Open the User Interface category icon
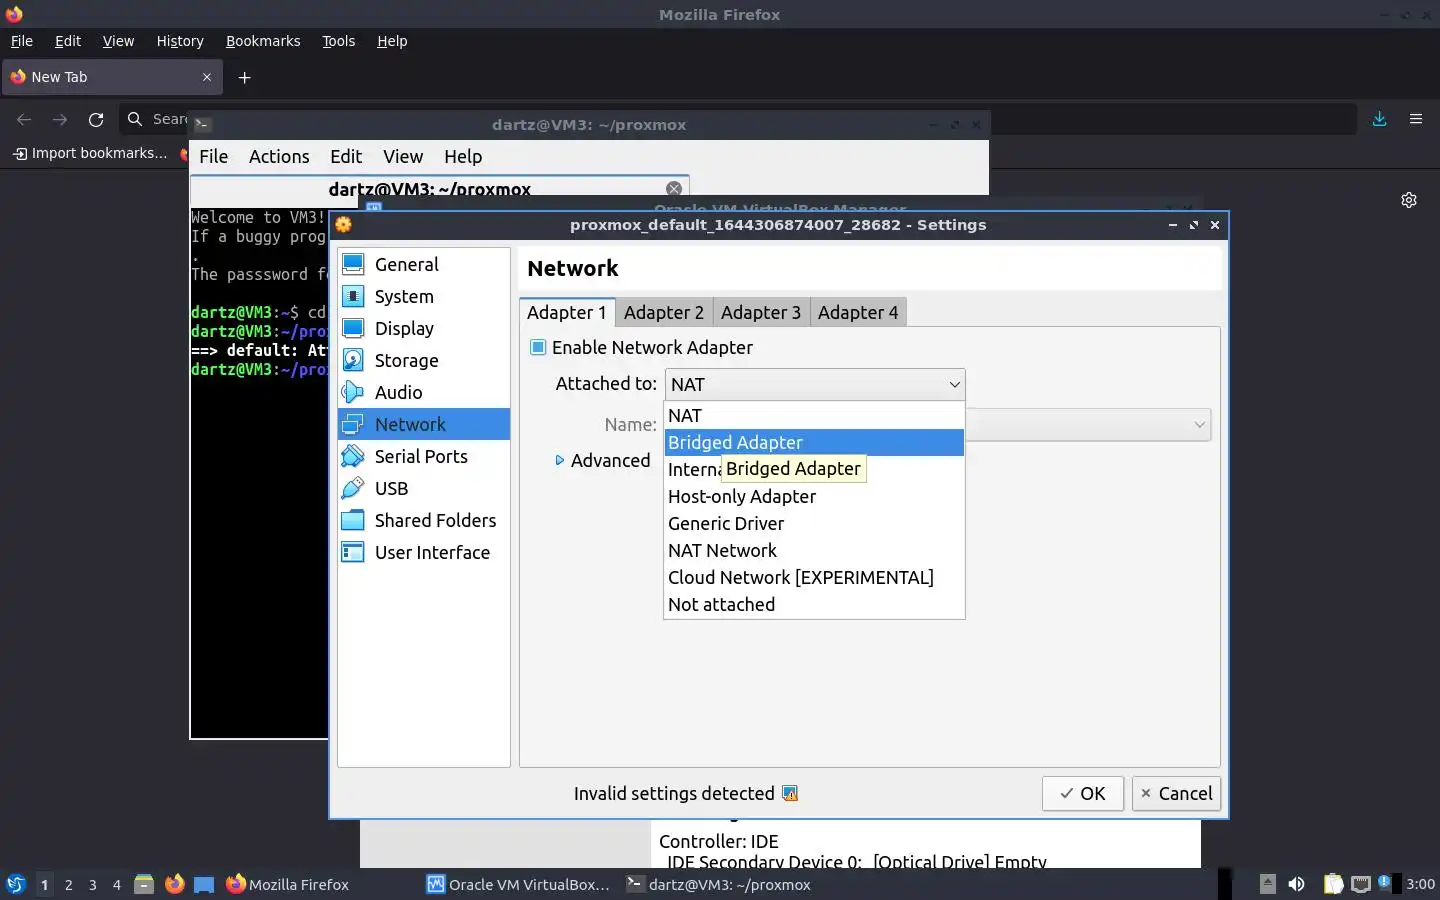1440x900 pixels. (x=353, y=552)
